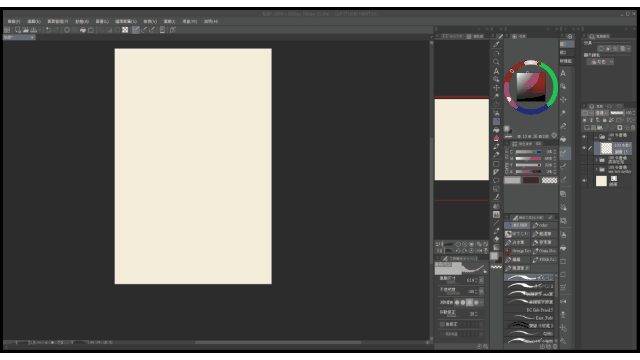The width and height of the screenshot is (640, 360).
Task: Click the transparent checkerboard icon in command bar
Action: coord(125,30)
